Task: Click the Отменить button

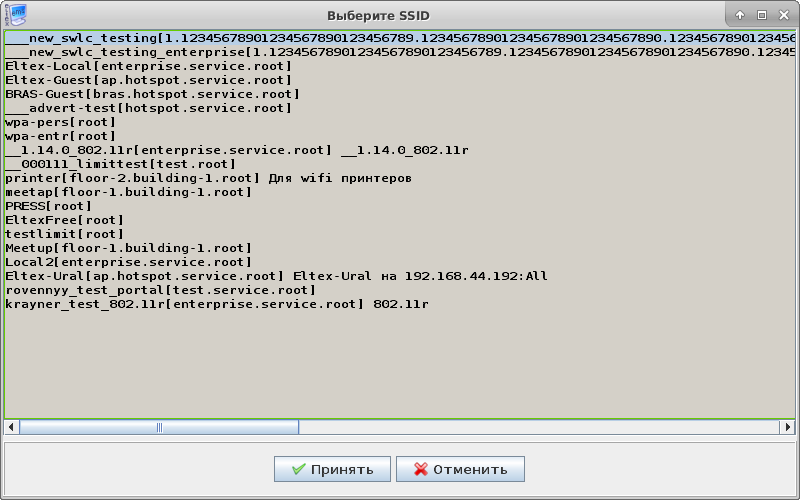Action: [x=460, y=469]
